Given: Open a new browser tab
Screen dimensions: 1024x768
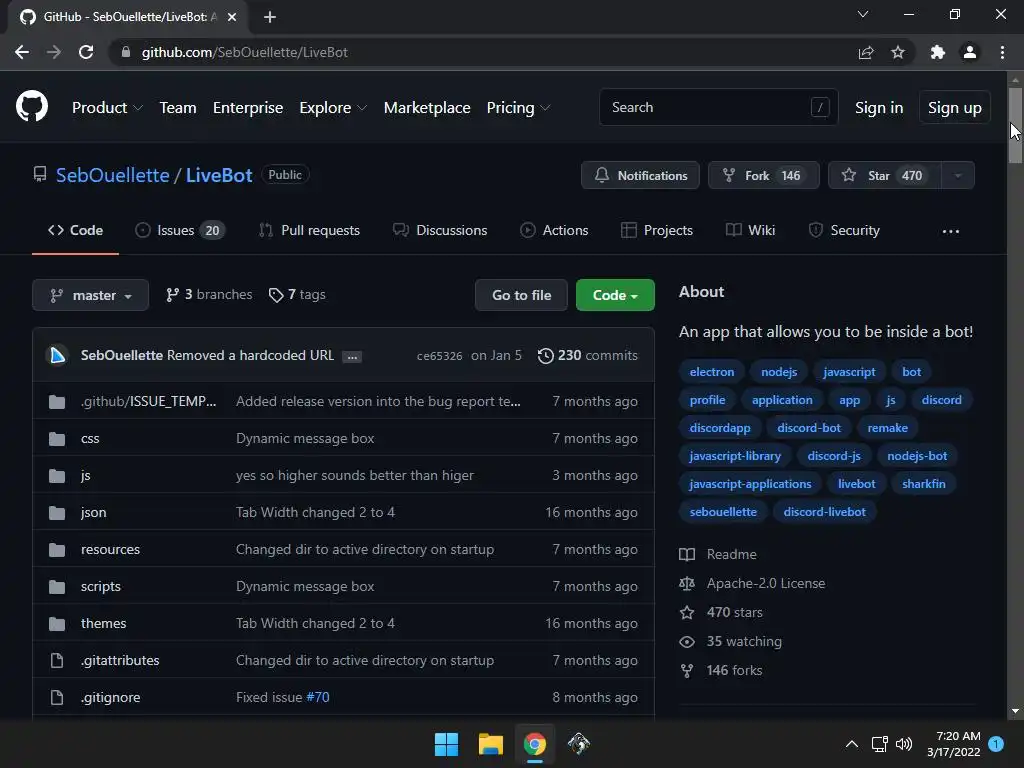Looking at the screenshot, I should (x=270, y=17).
